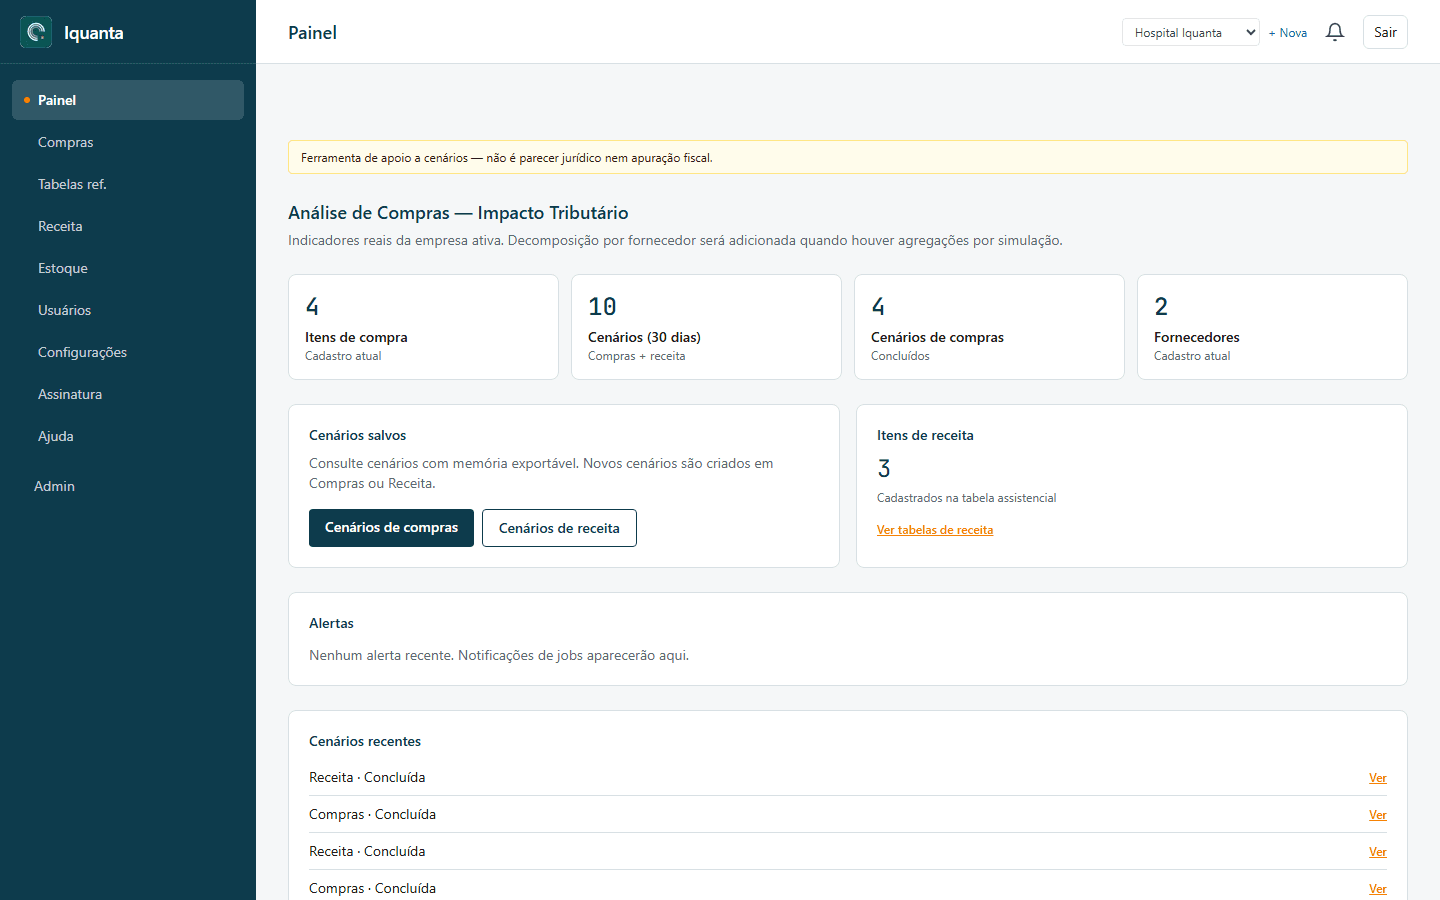1440x900 pixels.
Task: Click the Itens de receita count 3
Action: coord(884,468)
